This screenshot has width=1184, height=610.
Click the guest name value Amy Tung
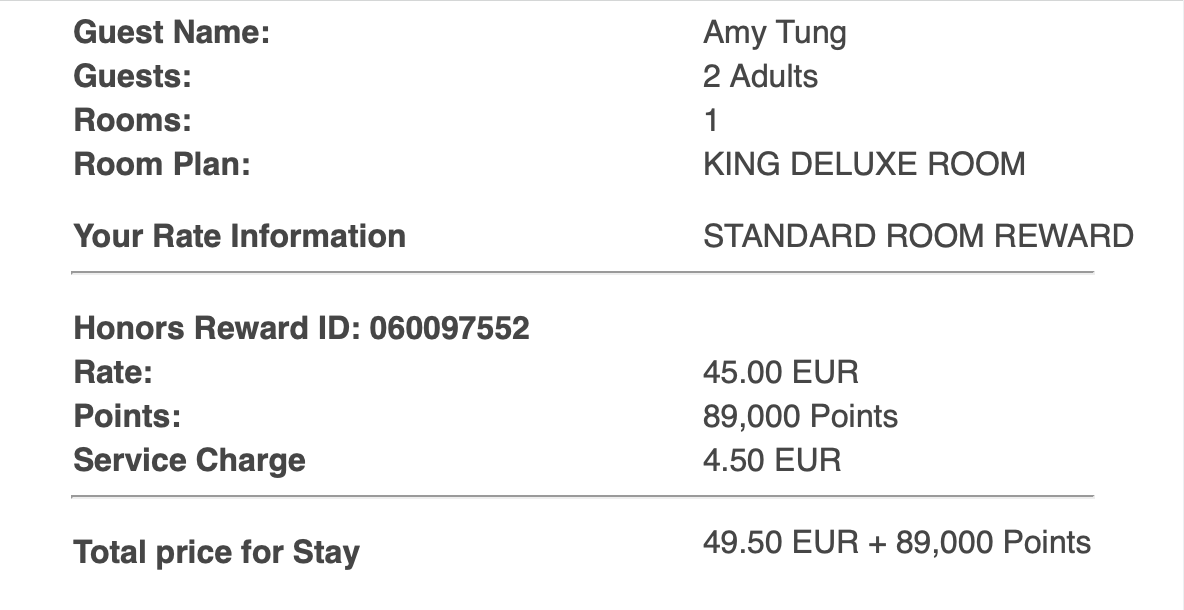pos(774,33)
